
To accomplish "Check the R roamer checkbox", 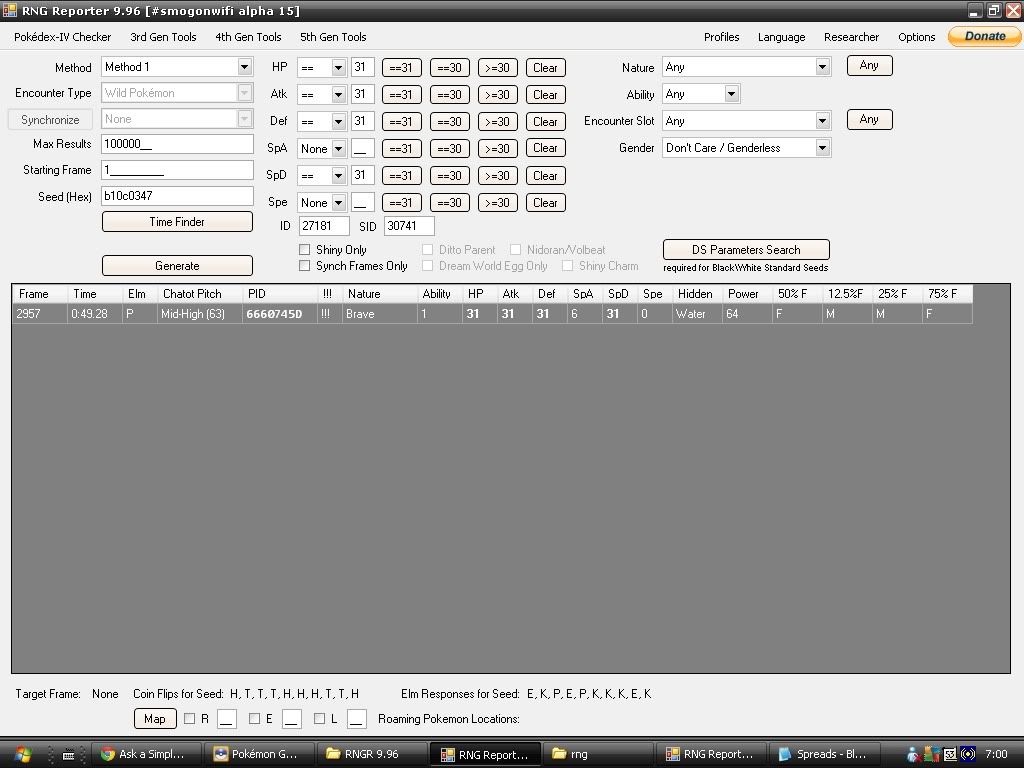I will (x=190, y=719).
